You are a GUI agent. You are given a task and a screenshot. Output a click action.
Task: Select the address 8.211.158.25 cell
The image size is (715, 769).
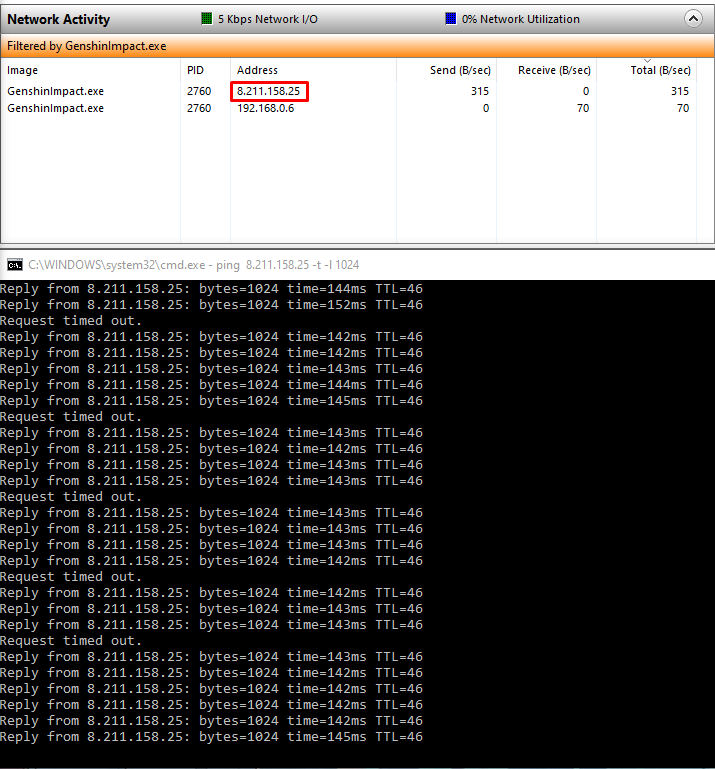[269, 91]
